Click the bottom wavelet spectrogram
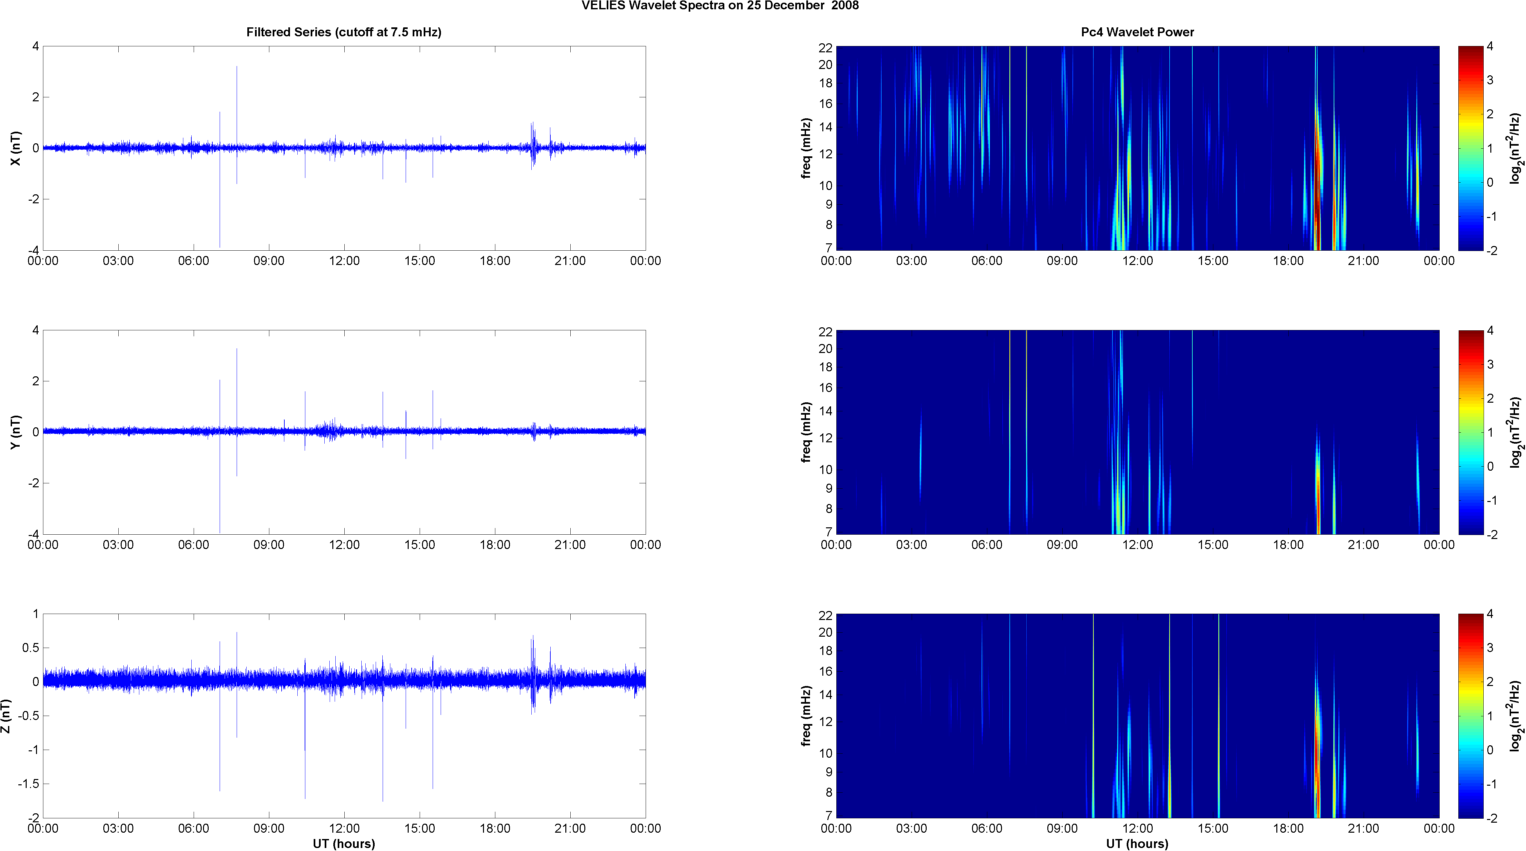The height and width of the screenshot is (851, 1526). coord(1137,716)
